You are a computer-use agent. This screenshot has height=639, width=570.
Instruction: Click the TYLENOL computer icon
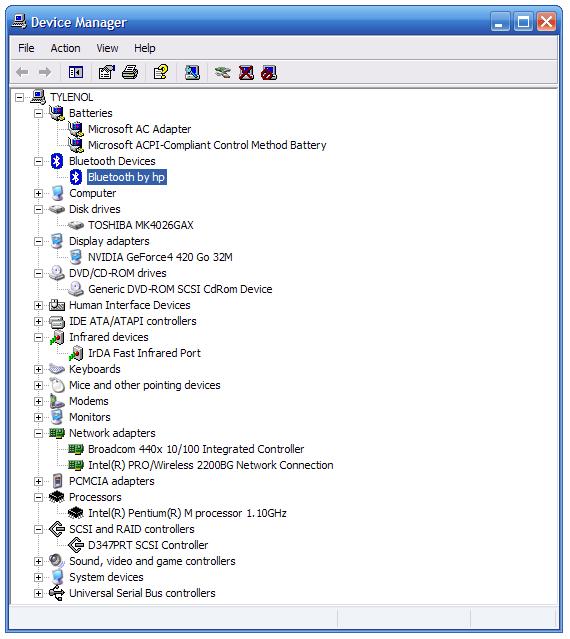click(x=38, y=97)
